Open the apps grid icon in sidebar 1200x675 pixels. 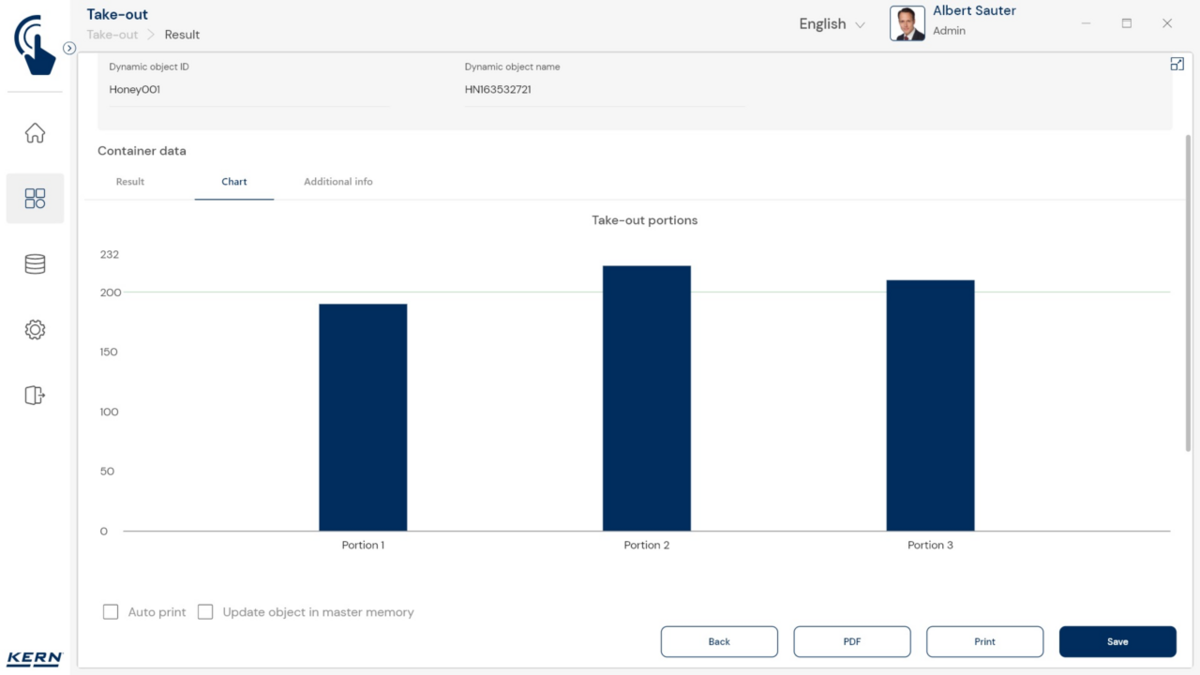pos(35,198)
